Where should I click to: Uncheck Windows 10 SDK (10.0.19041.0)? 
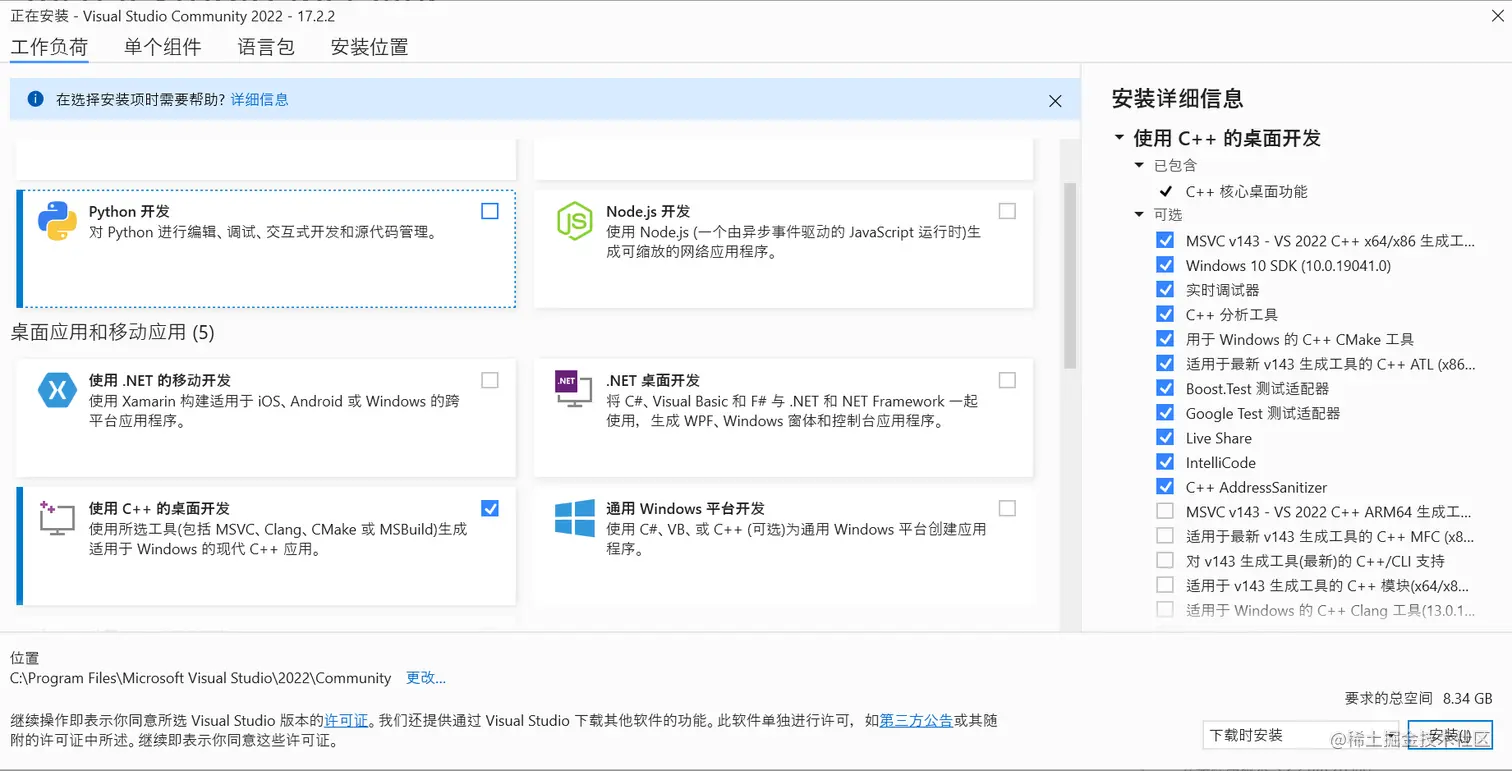1165,265
